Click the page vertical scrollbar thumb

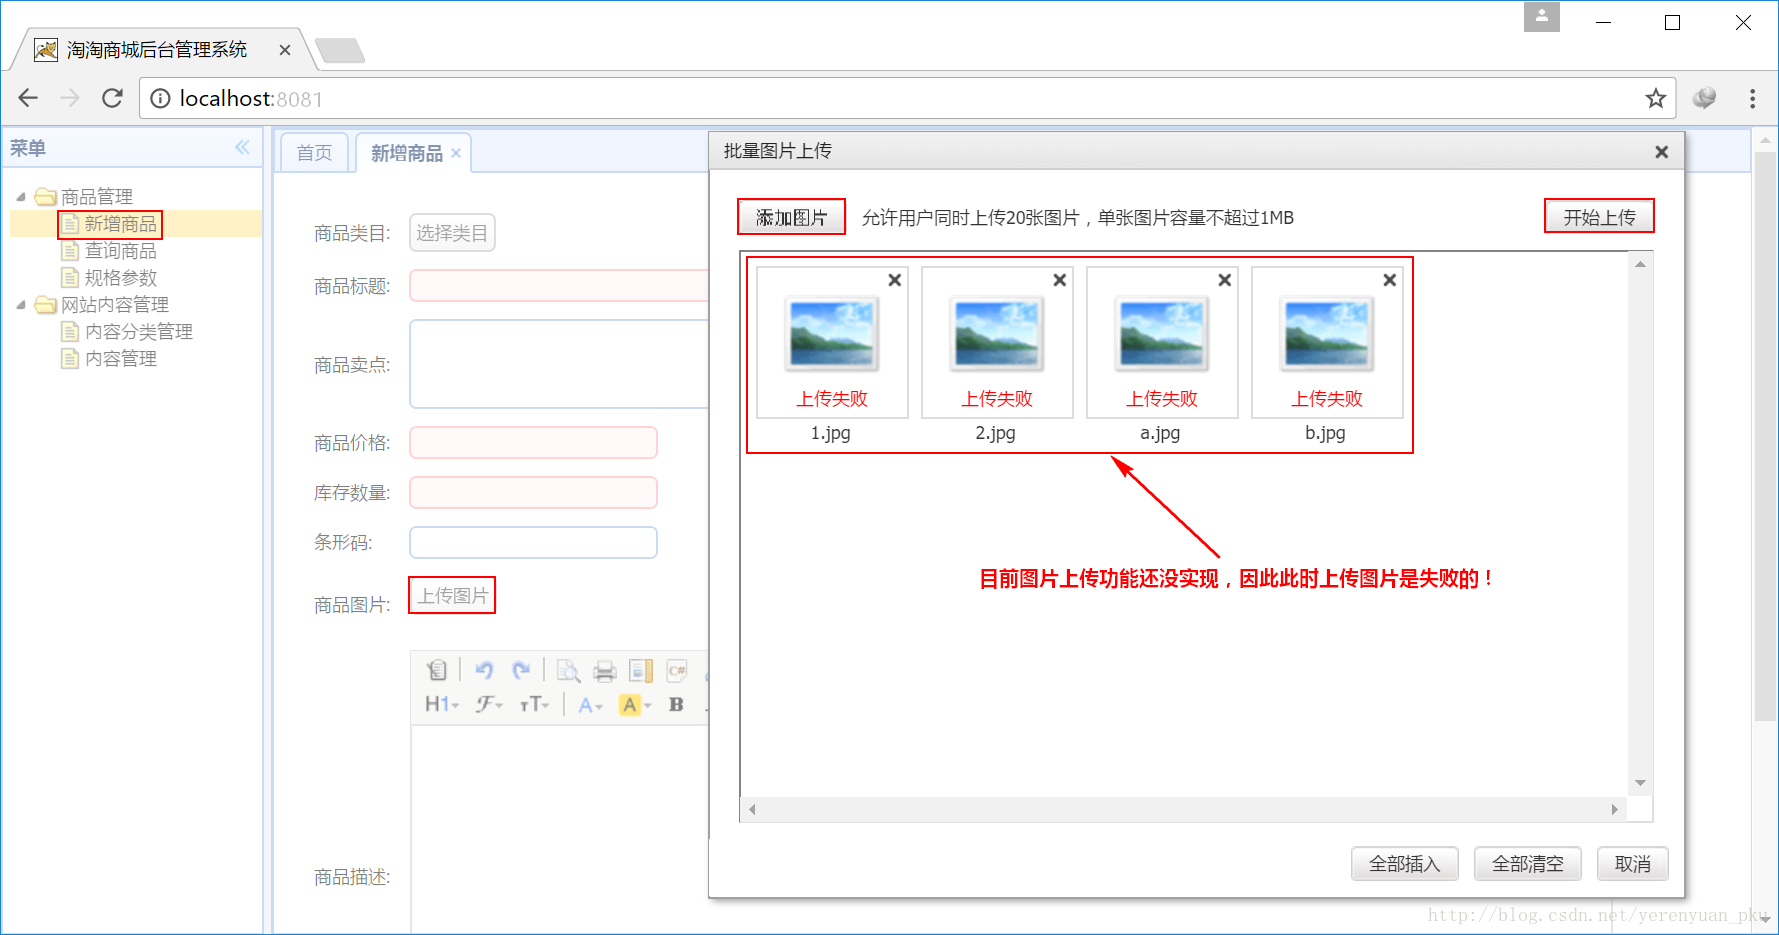tap(1765, 435)
